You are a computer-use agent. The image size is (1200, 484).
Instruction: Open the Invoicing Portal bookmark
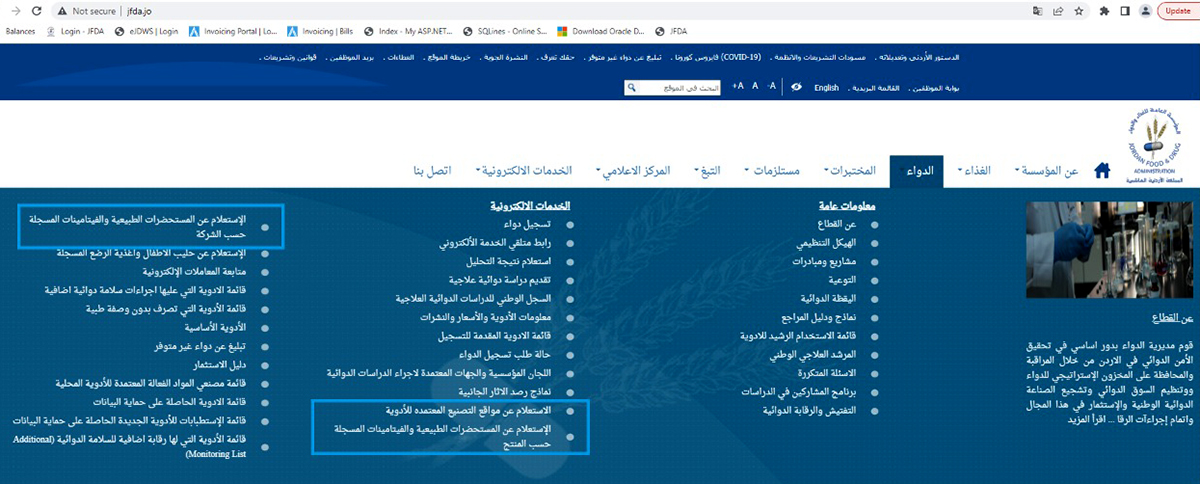pos(233,31)
